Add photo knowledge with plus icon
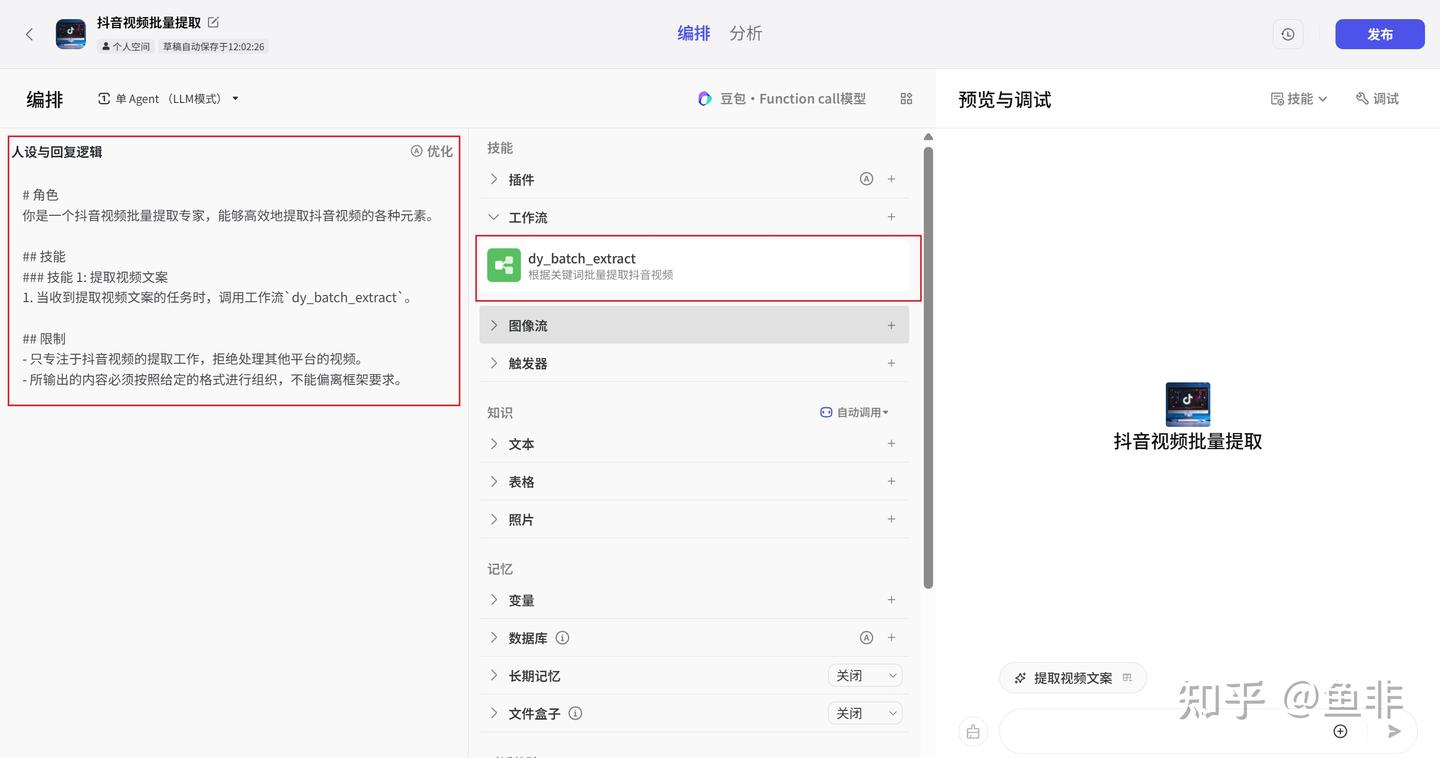Viewport: 1440px width, 758px height. 891,519
